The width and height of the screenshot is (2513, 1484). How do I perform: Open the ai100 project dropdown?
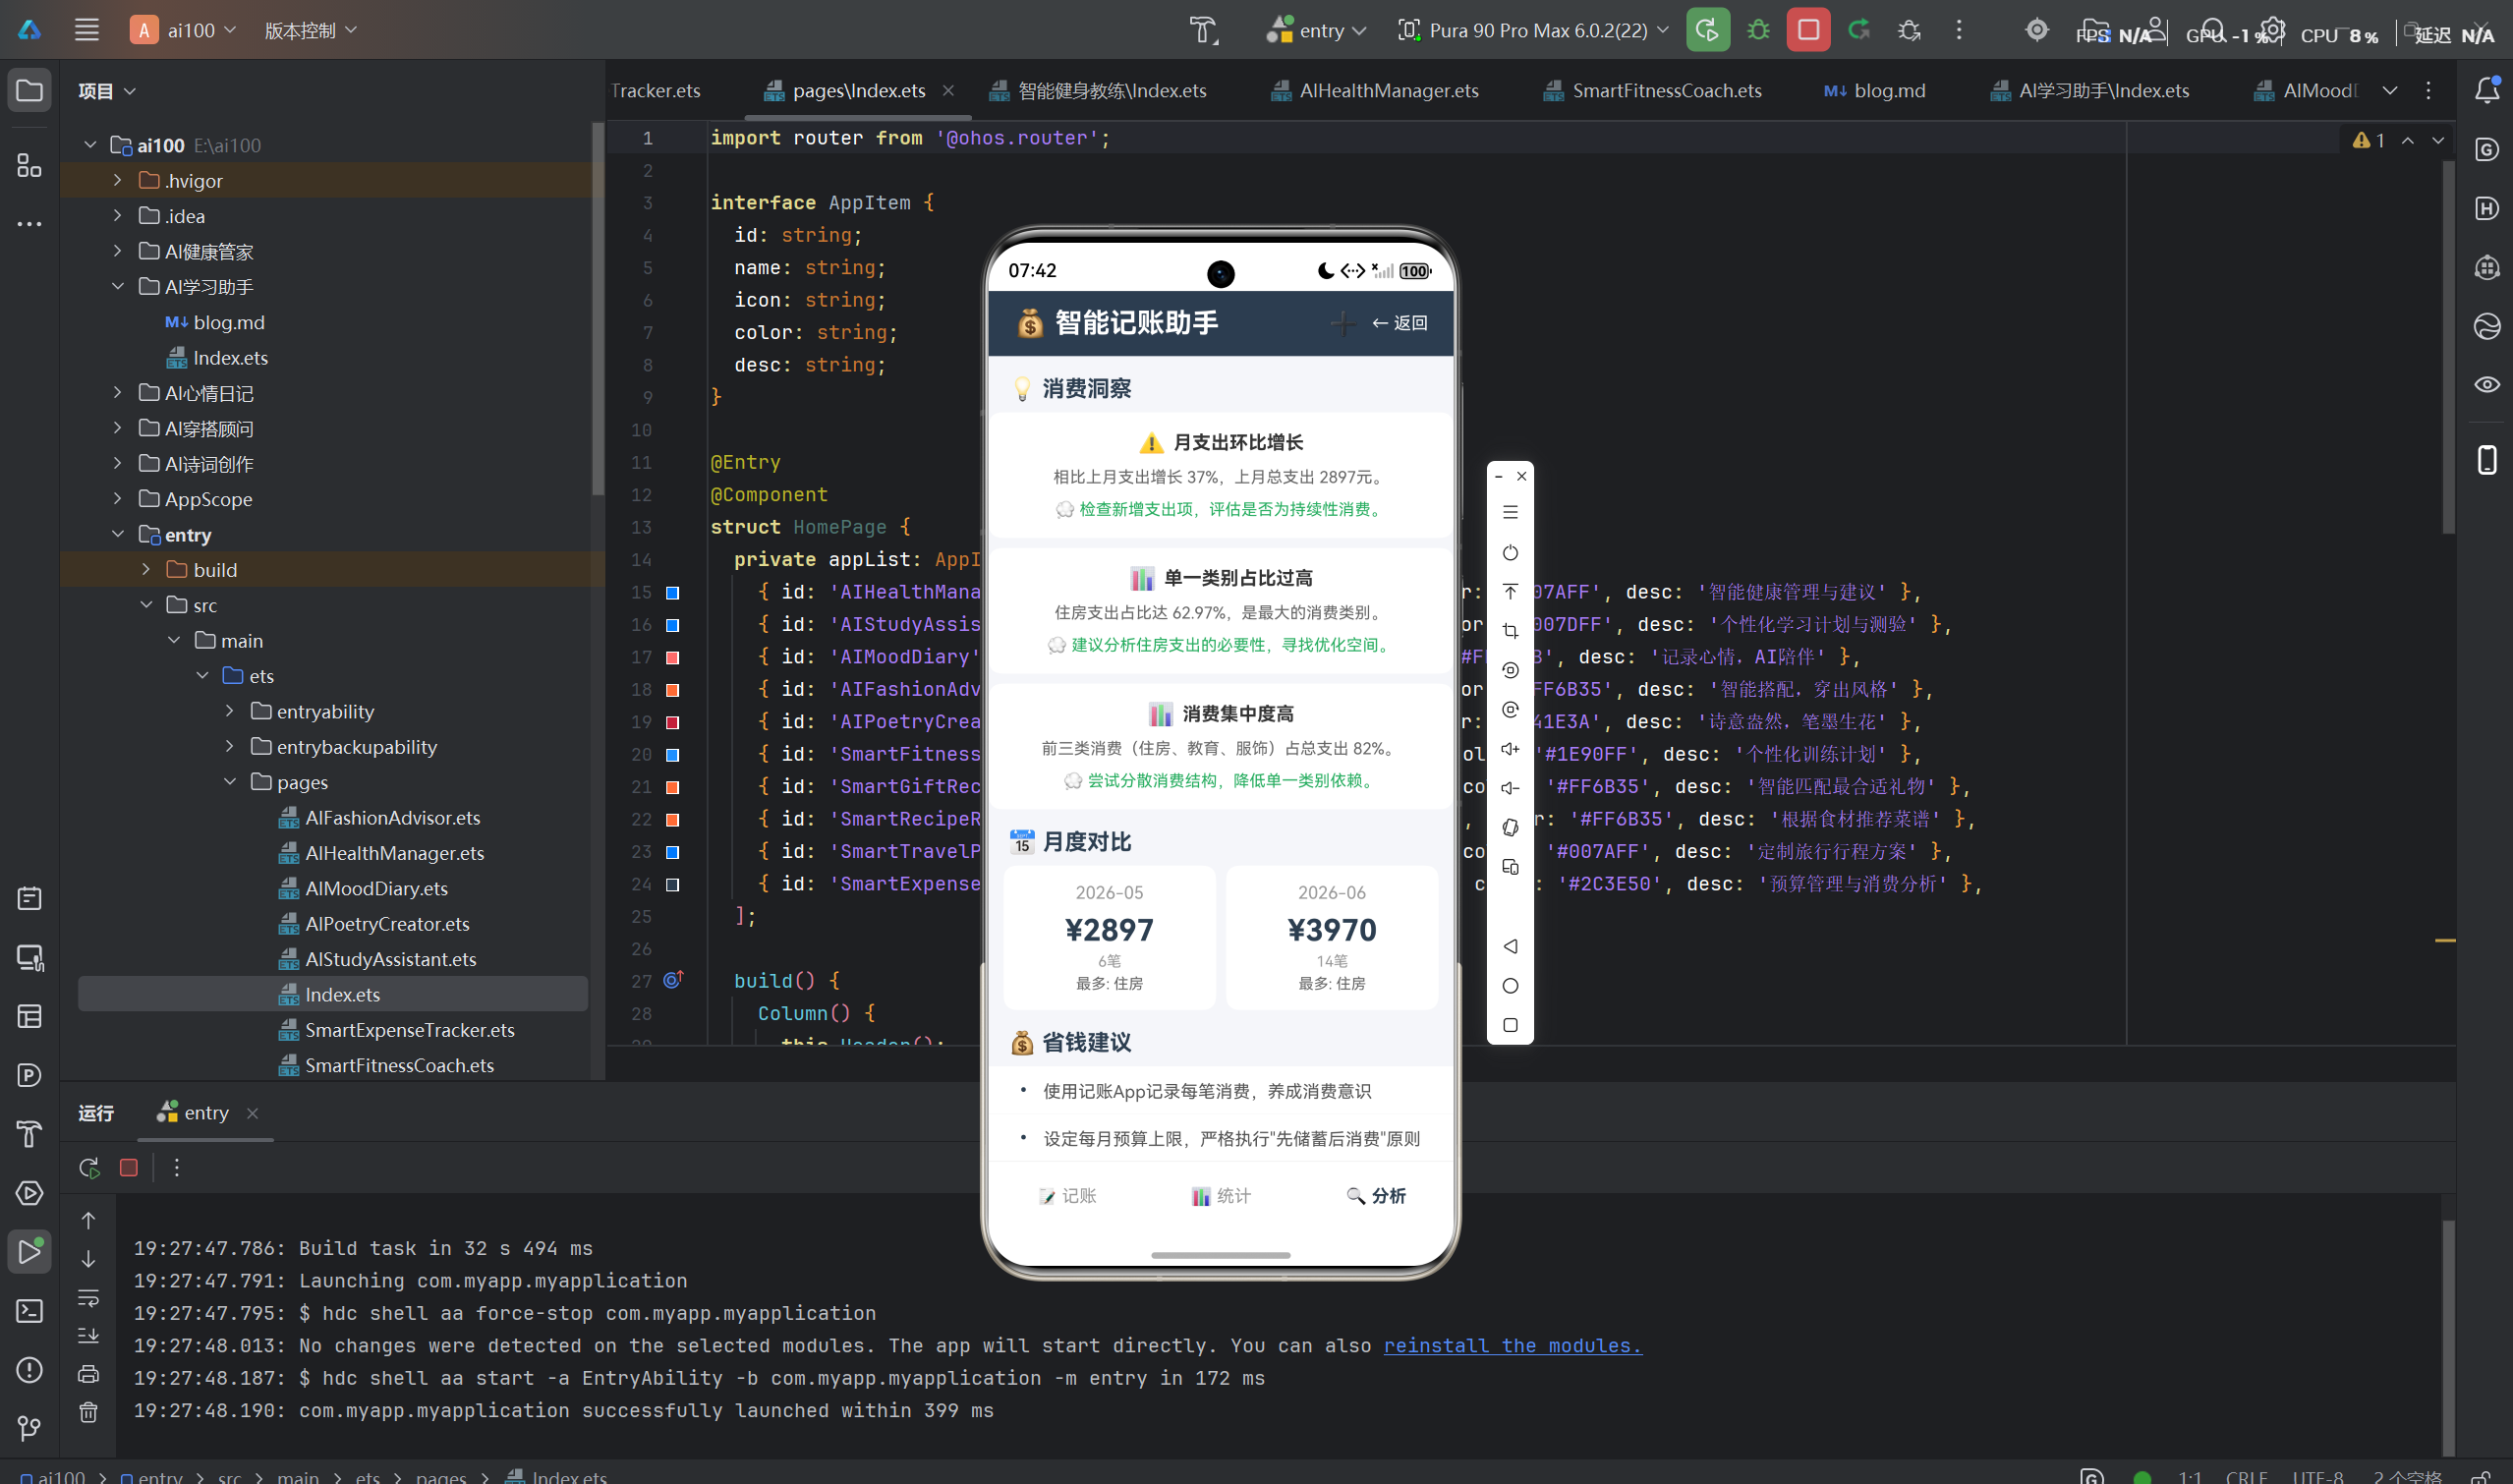coord(184,30)
